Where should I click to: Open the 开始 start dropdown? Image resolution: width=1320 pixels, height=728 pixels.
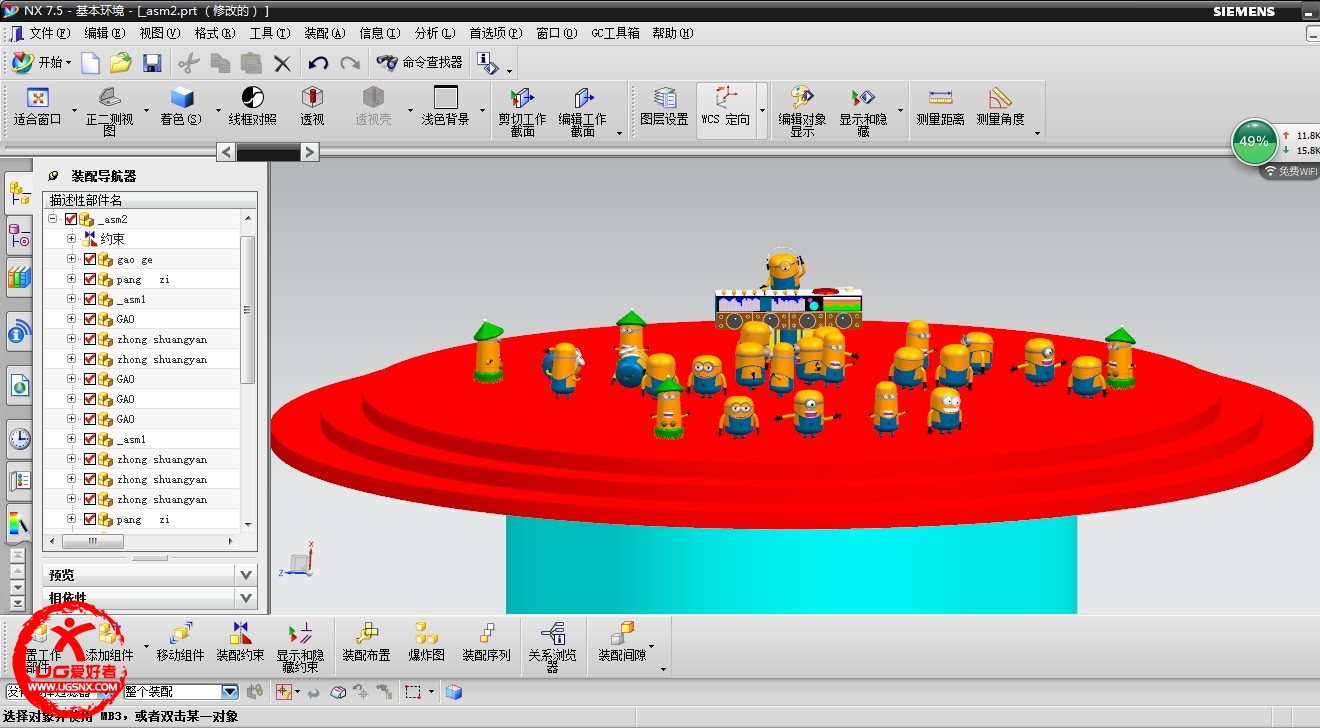coord(42,63)
